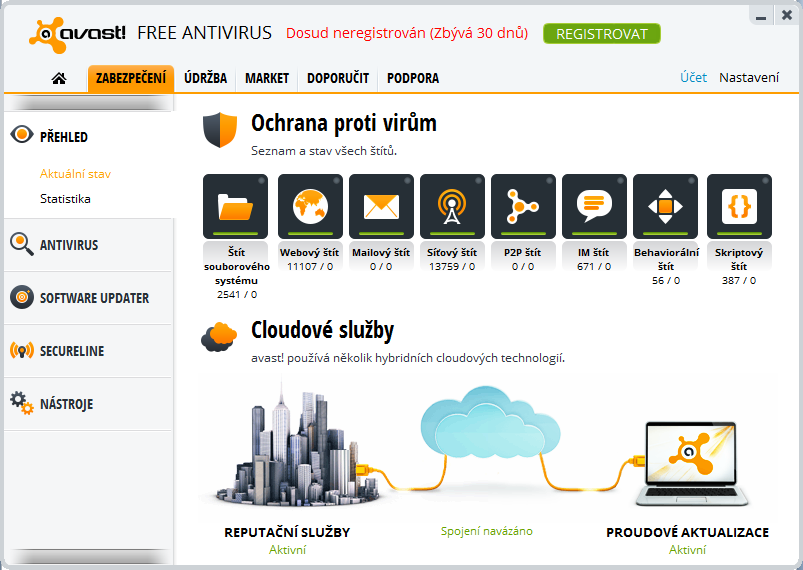803x570 pixels.
Task: Open the Nastavení settings link
Action: click(x=749, y=77)
